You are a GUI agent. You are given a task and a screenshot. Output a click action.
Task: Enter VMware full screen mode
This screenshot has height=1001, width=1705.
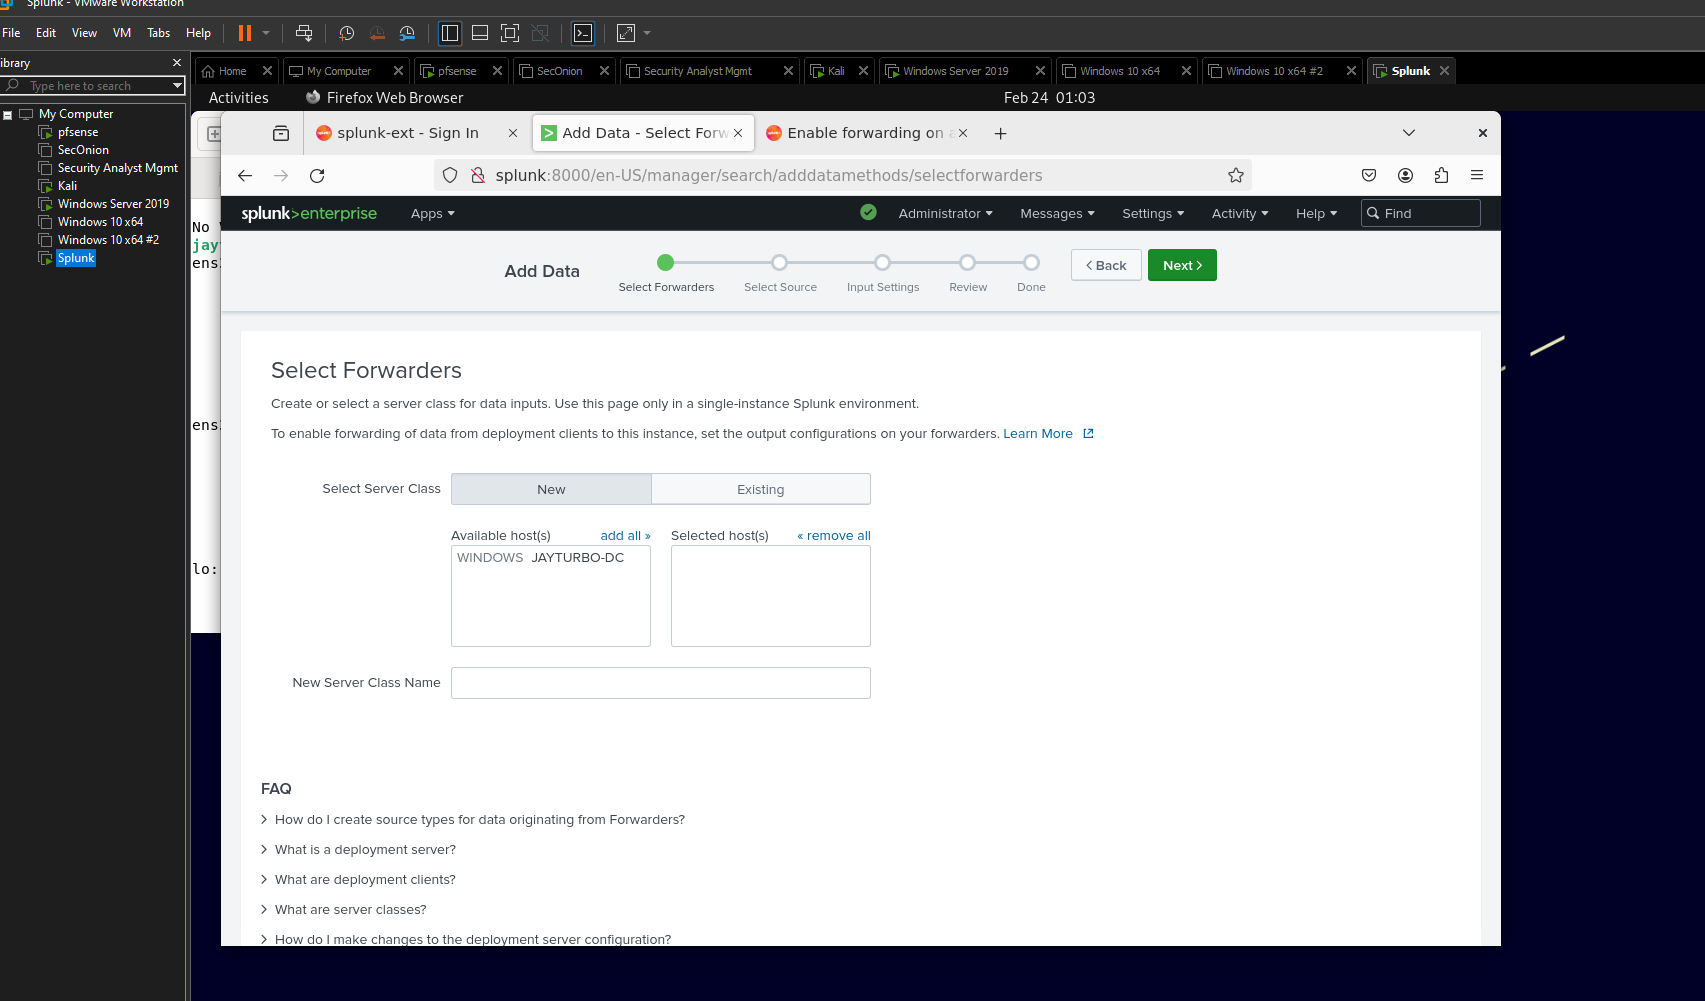[x=510, y=33]
